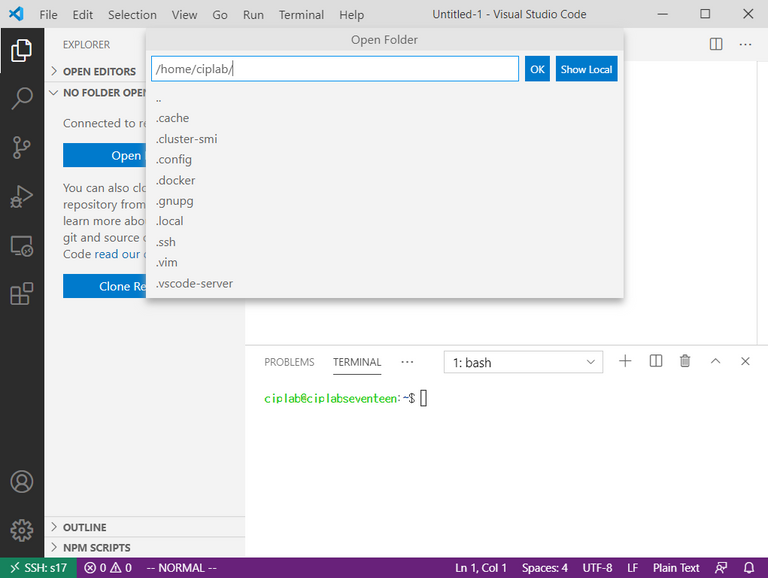Click LF end-of-line selector
The height and width of the screenshot is (578, 768).
[632, 568]
